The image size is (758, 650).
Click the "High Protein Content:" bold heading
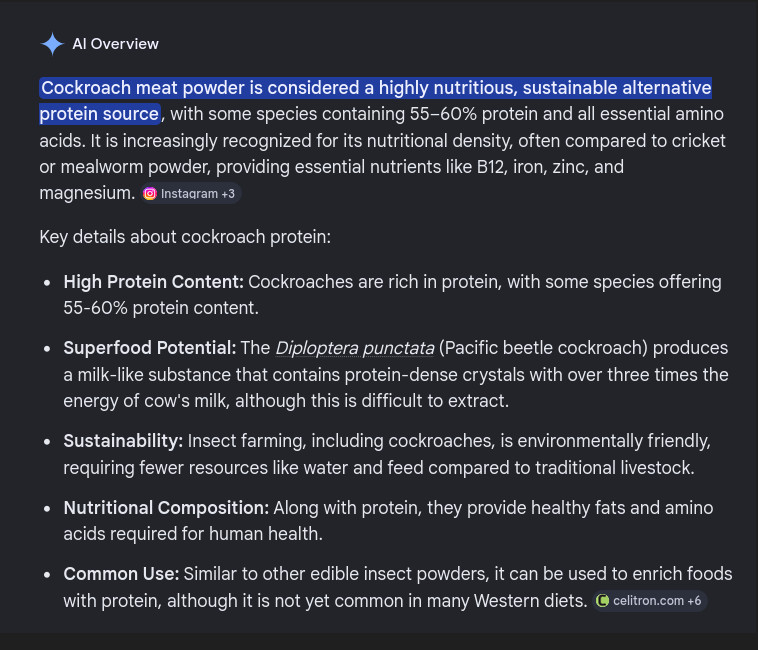pos(153,282)
